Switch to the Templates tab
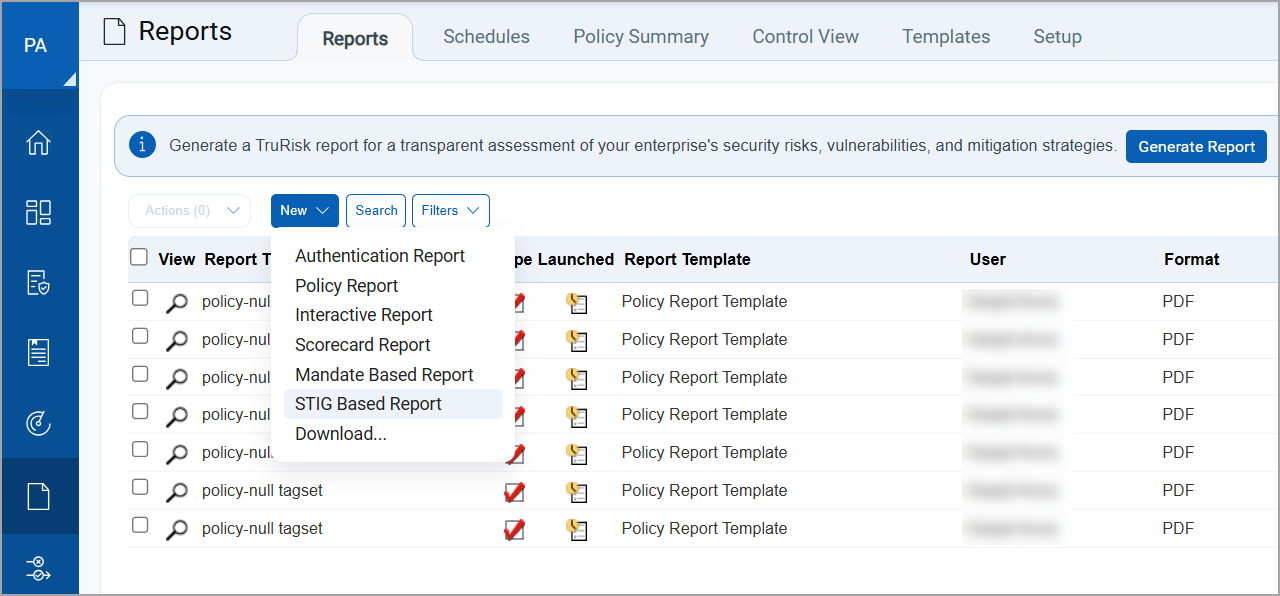The image size is (1280, 596). 946,37
